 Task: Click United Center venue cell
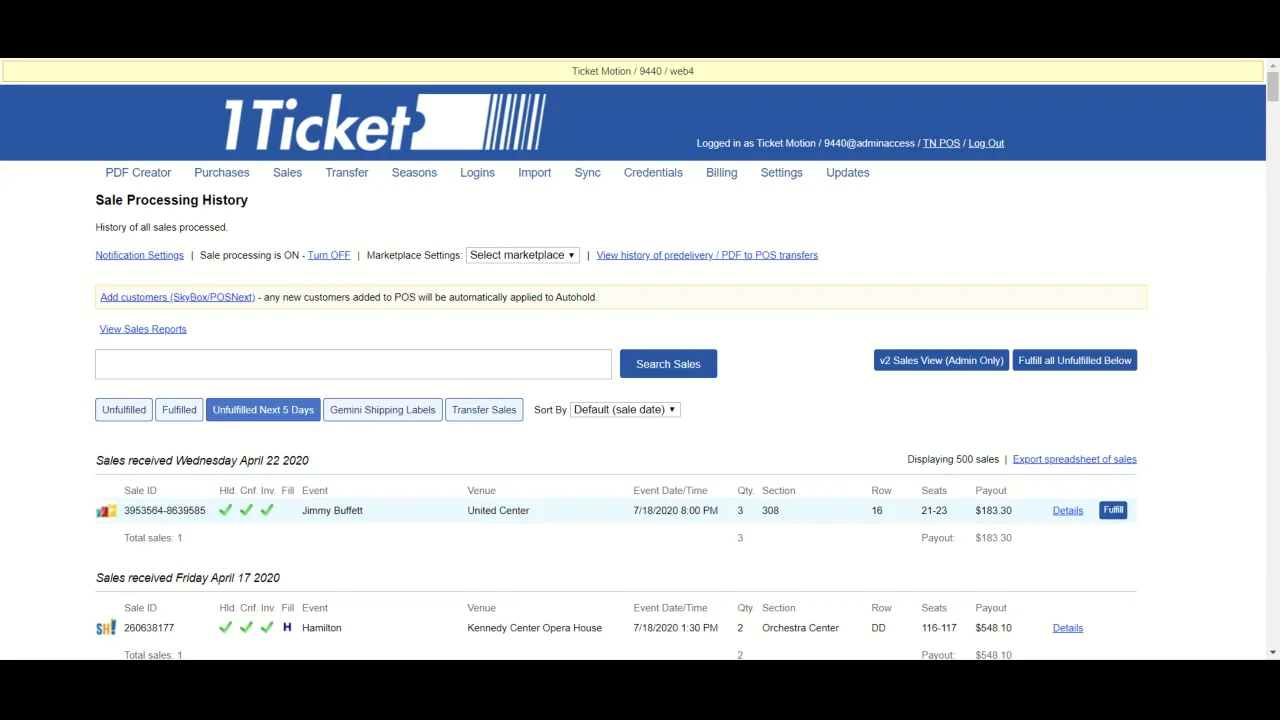point(498,511)
